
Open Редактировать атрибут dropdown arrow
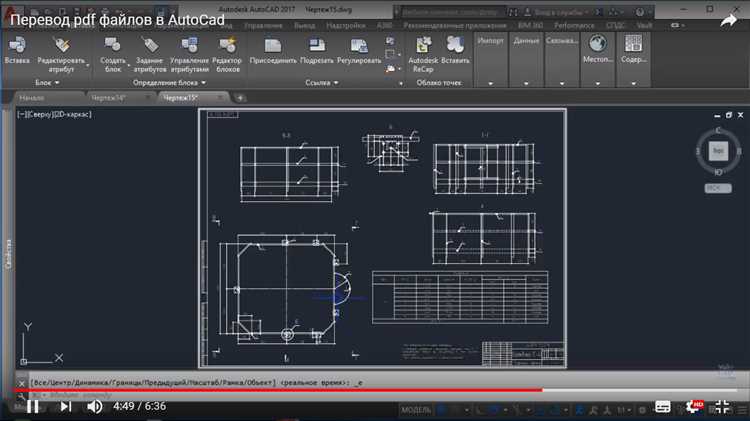tap(88, 66)
